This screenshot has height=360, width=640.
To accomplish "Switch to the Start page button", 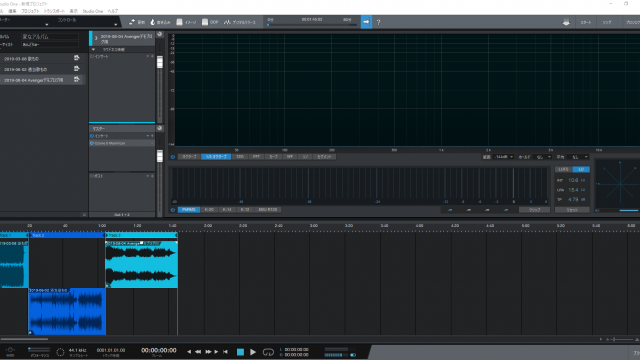I will pyautogui.click(x=586, y=22).
